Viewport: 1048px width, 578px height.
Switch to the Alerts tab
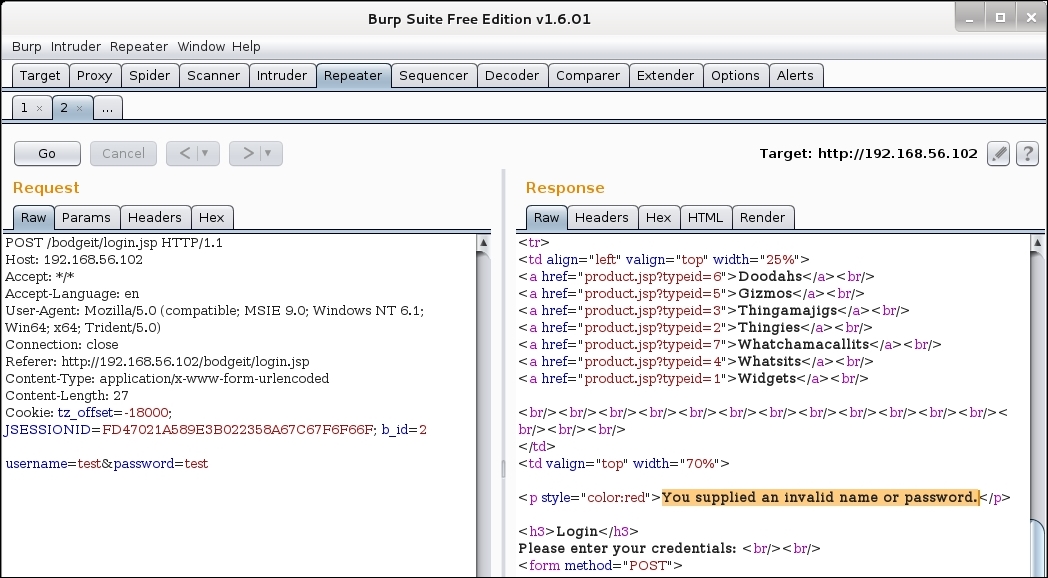pos(795,76)
